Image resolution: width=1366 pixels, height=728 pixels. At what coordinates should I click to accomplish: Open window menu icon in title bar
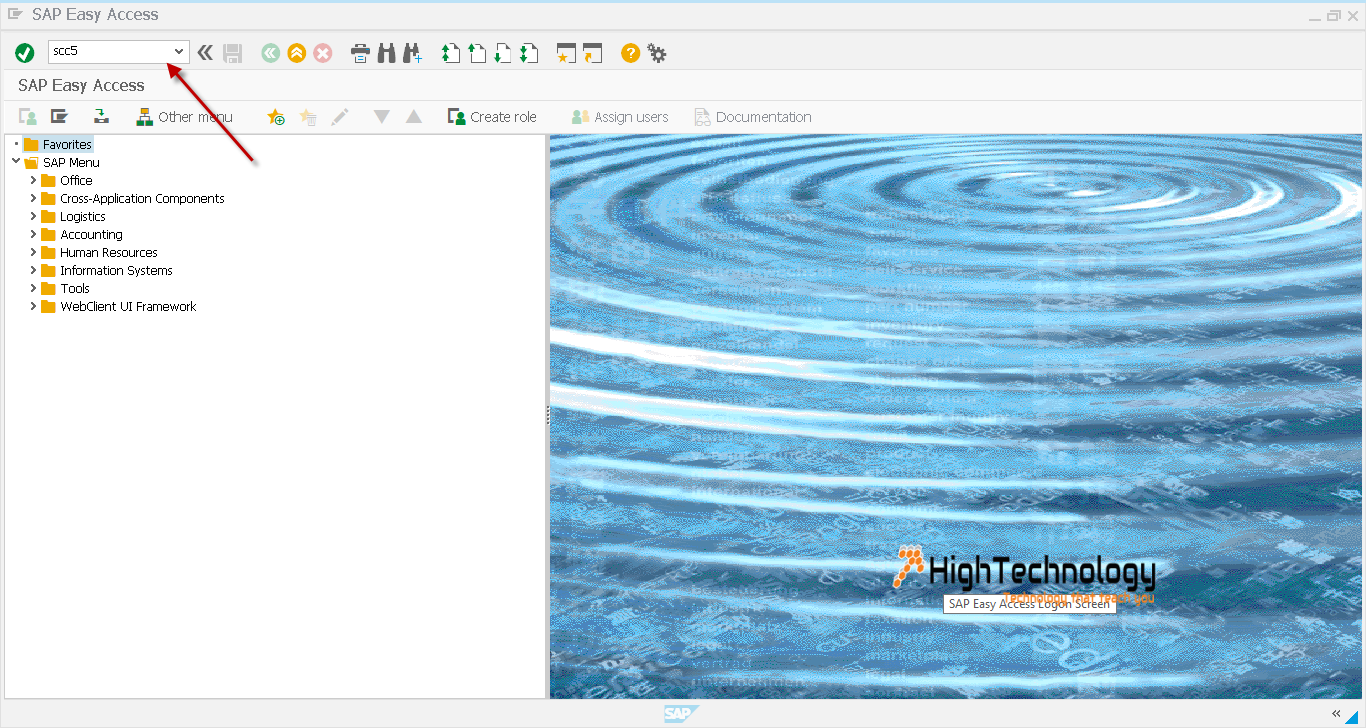click(15, 14)
